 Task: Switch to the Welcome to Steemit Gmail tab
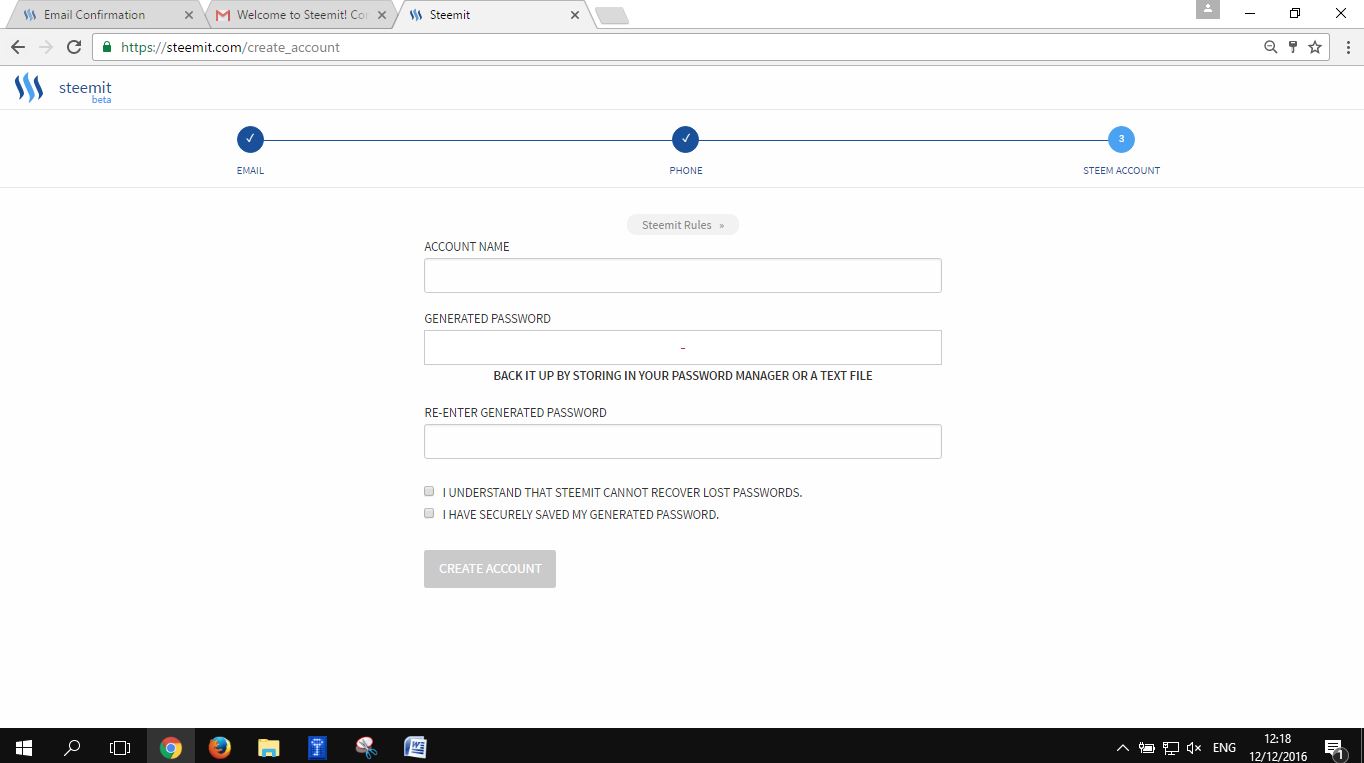point(302,15)
